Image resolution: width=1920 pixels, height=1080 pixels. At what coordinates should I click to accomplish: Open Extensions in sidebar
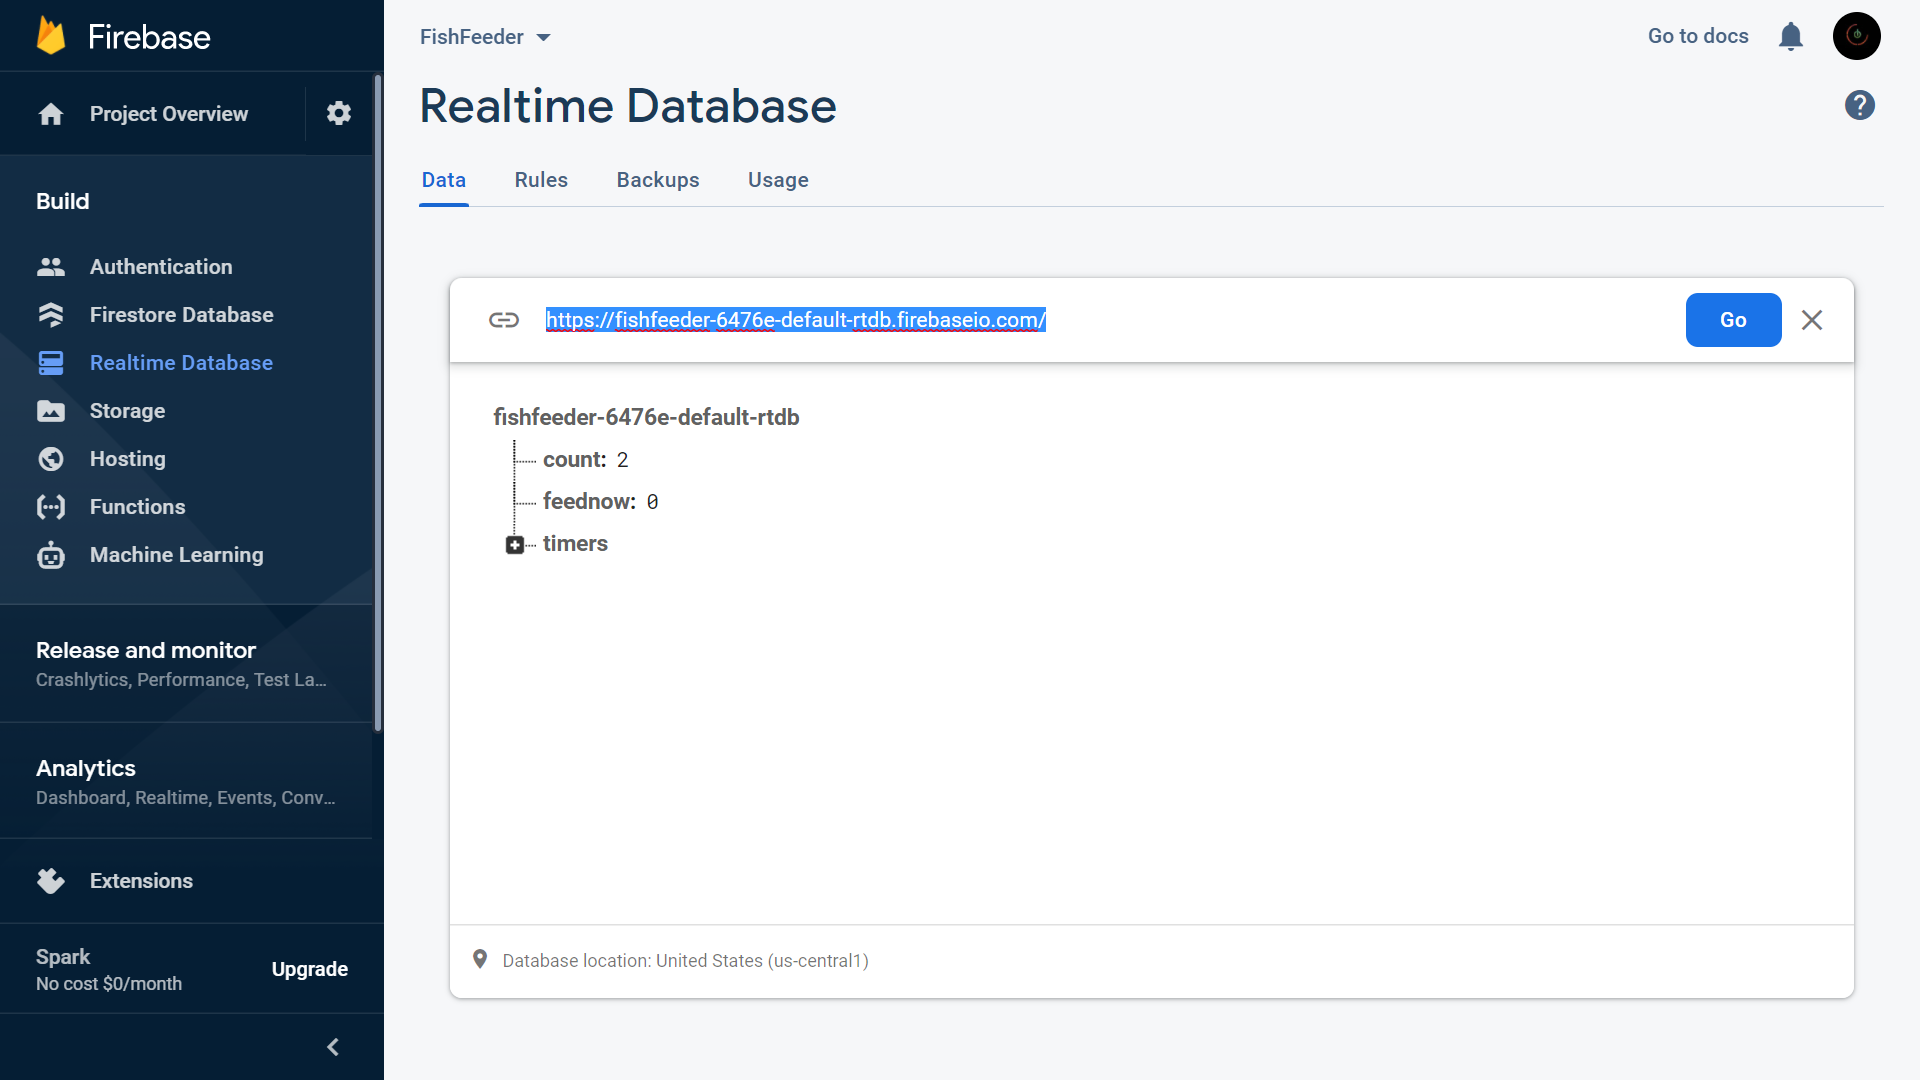(x=141, y=881)
